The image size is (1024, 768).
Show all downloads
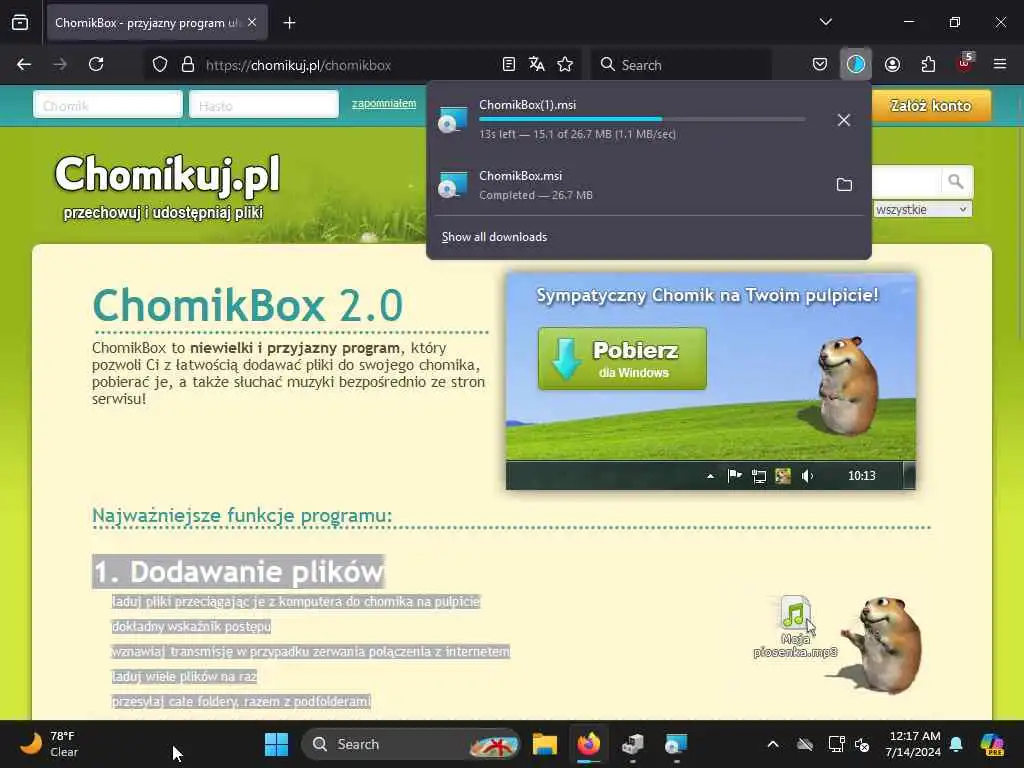494,237
